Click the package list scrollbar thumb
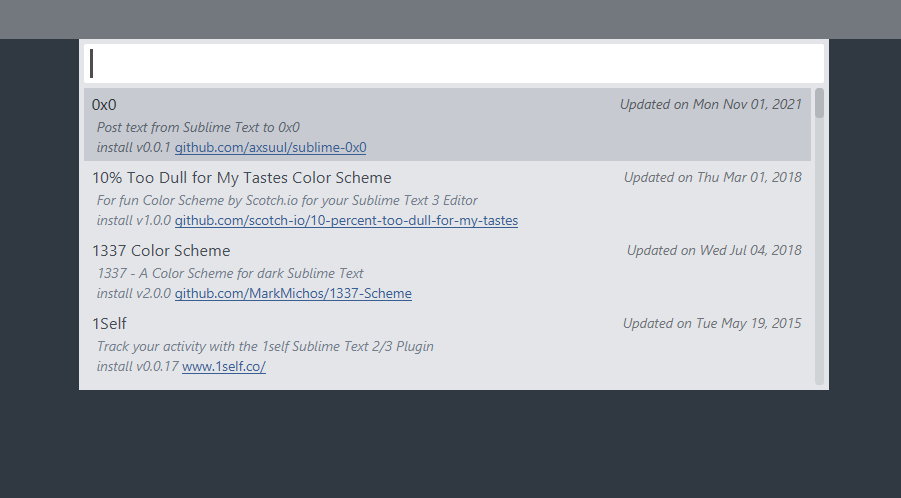 819,103
